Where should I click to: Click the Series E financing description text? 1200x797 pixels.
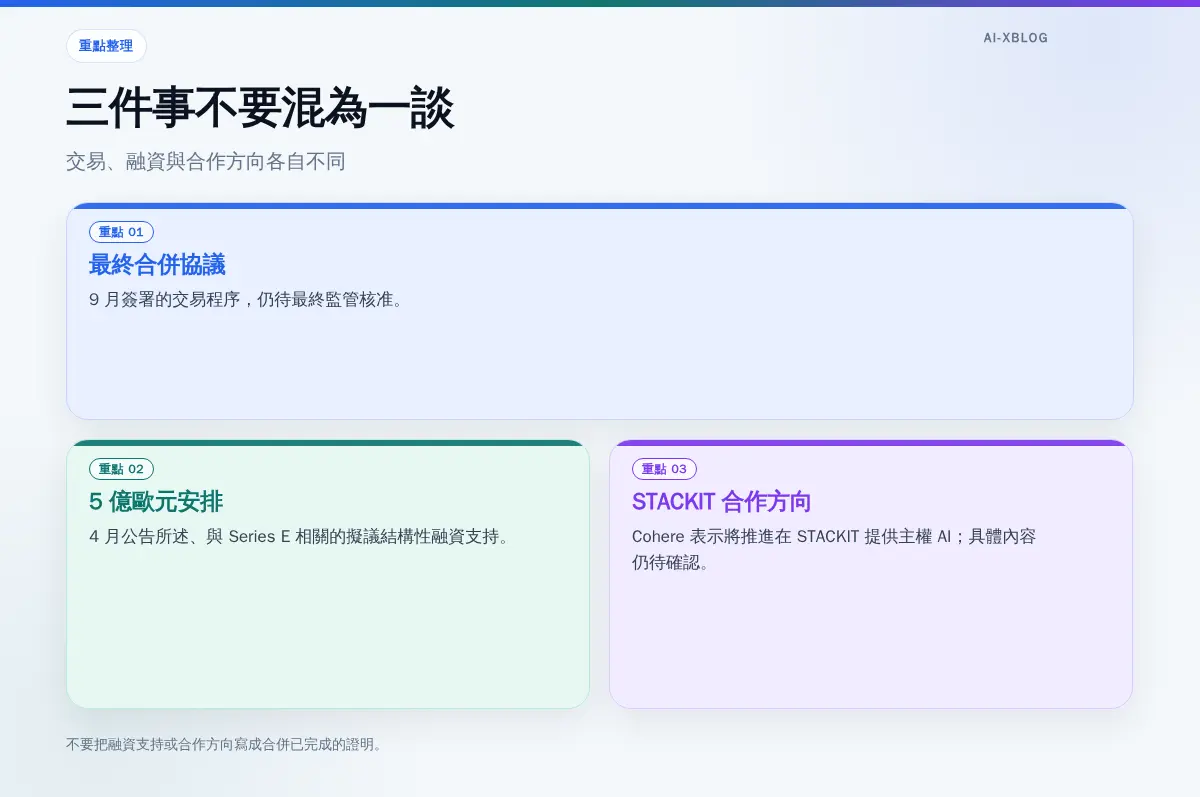300,536
